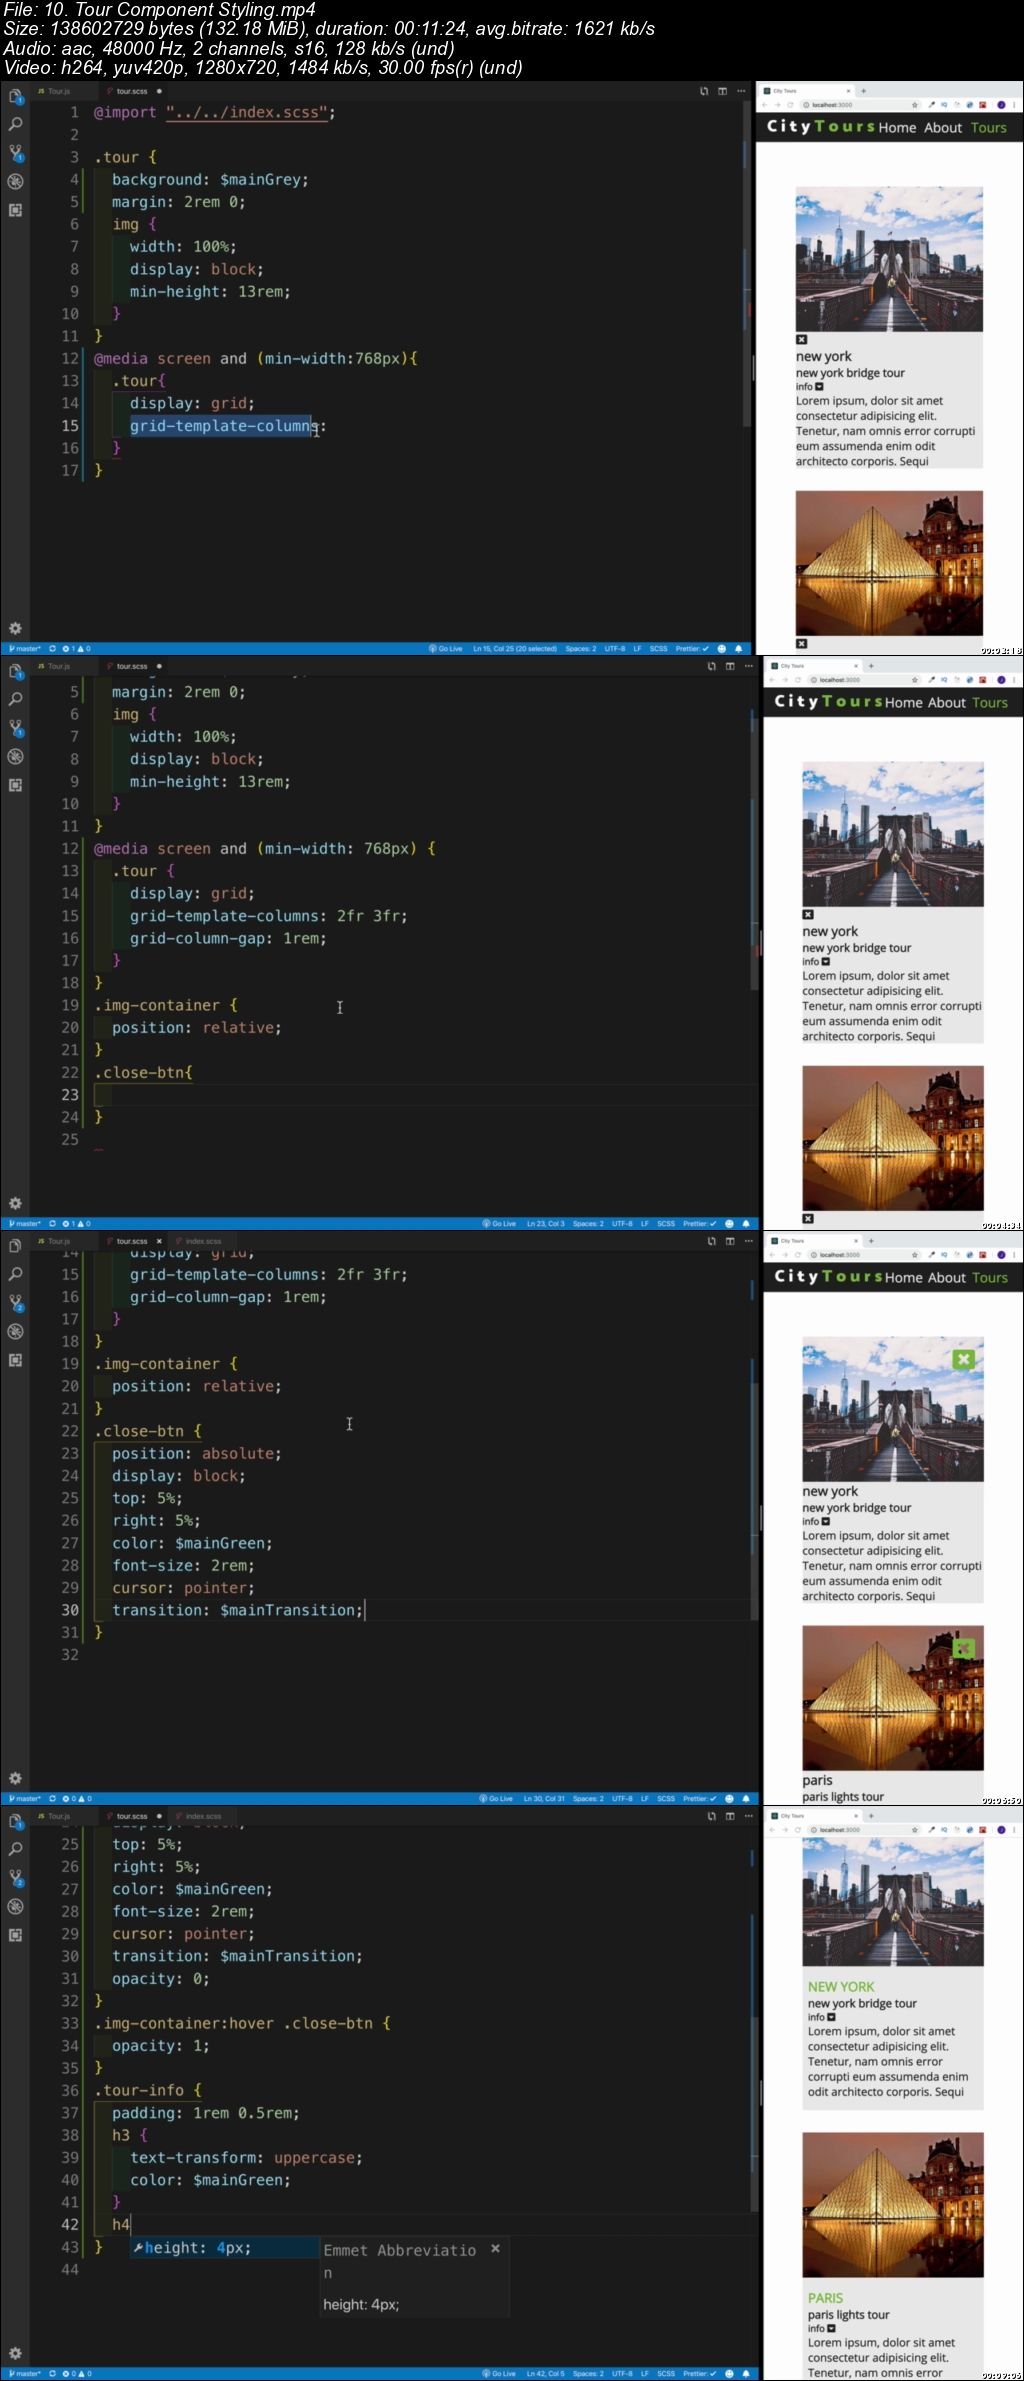
Task: Open UTF-8 encoding picker beside Ln 23, Col 3
Action: point(622,1223)
